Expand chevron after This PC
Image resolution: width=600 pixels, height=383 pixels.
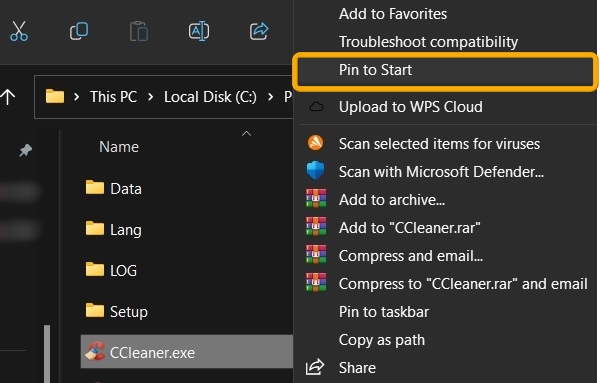pos(150,97)
